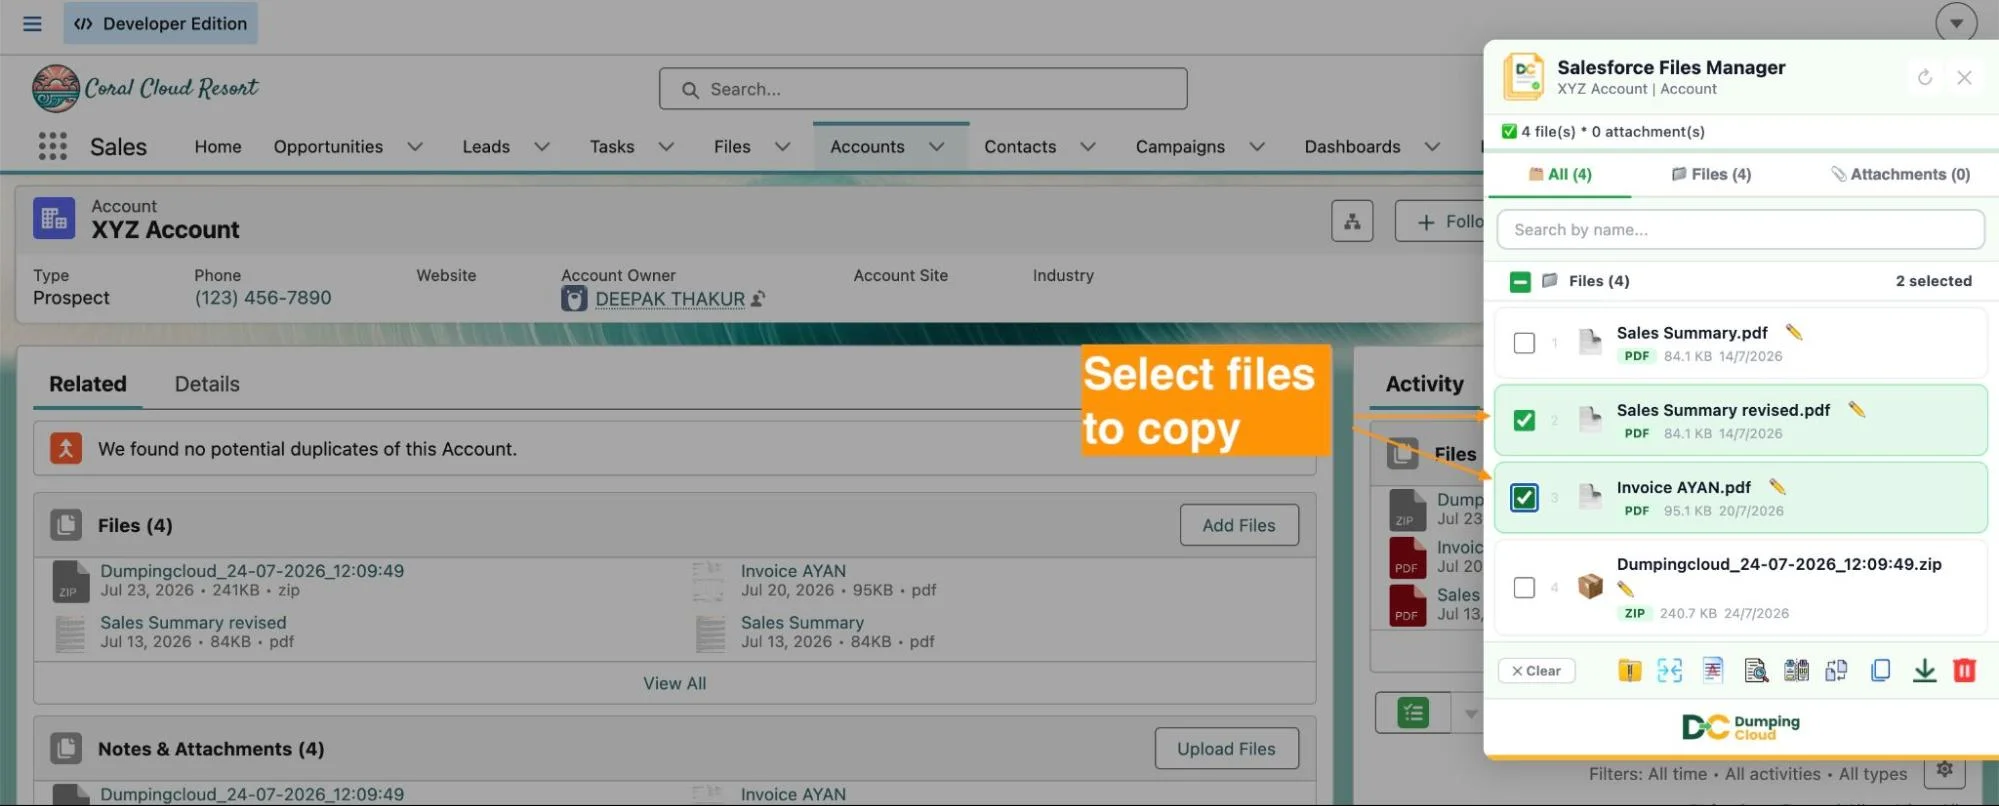The image size is (1999, 806).
Task: Click the '2 selected' count text
Action: point(1934,281)
